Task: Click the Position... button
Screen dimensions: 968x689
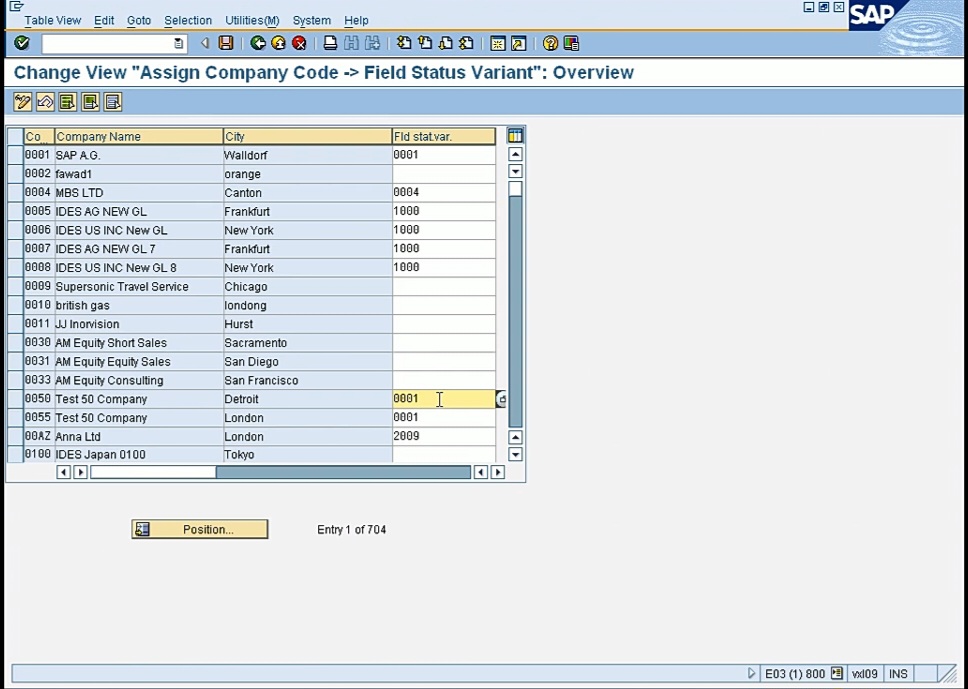Action: tap(199, 529)
